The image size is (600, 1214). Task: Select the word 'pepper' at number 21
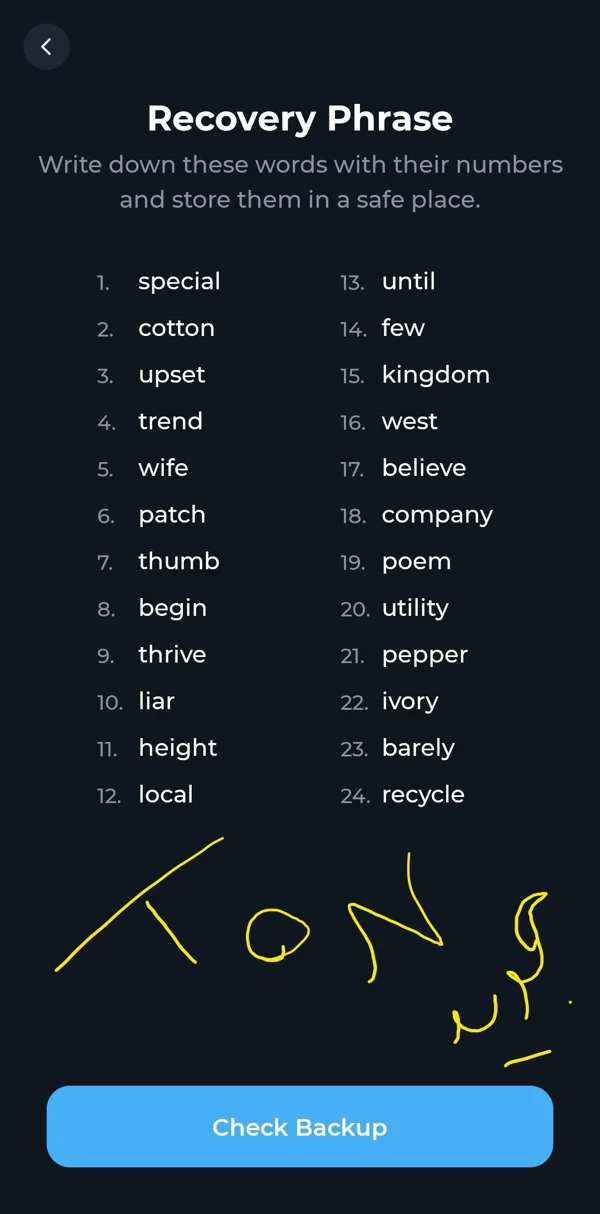[x=425, y=656]
